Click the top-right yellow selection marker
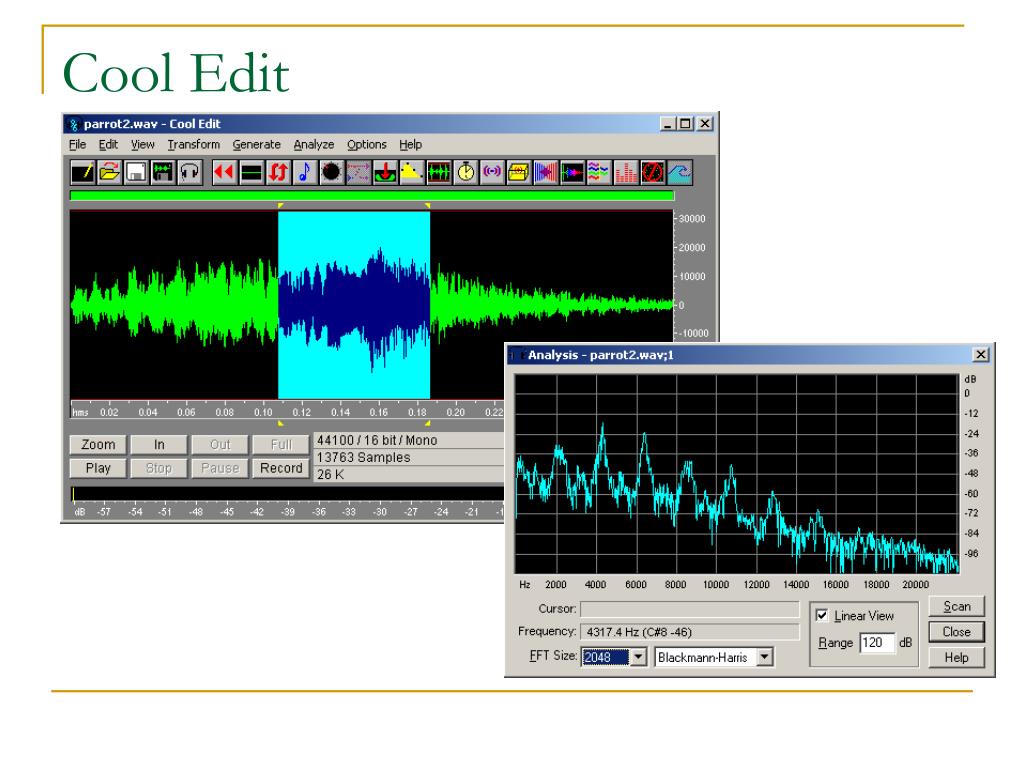 tap(428, 206)
